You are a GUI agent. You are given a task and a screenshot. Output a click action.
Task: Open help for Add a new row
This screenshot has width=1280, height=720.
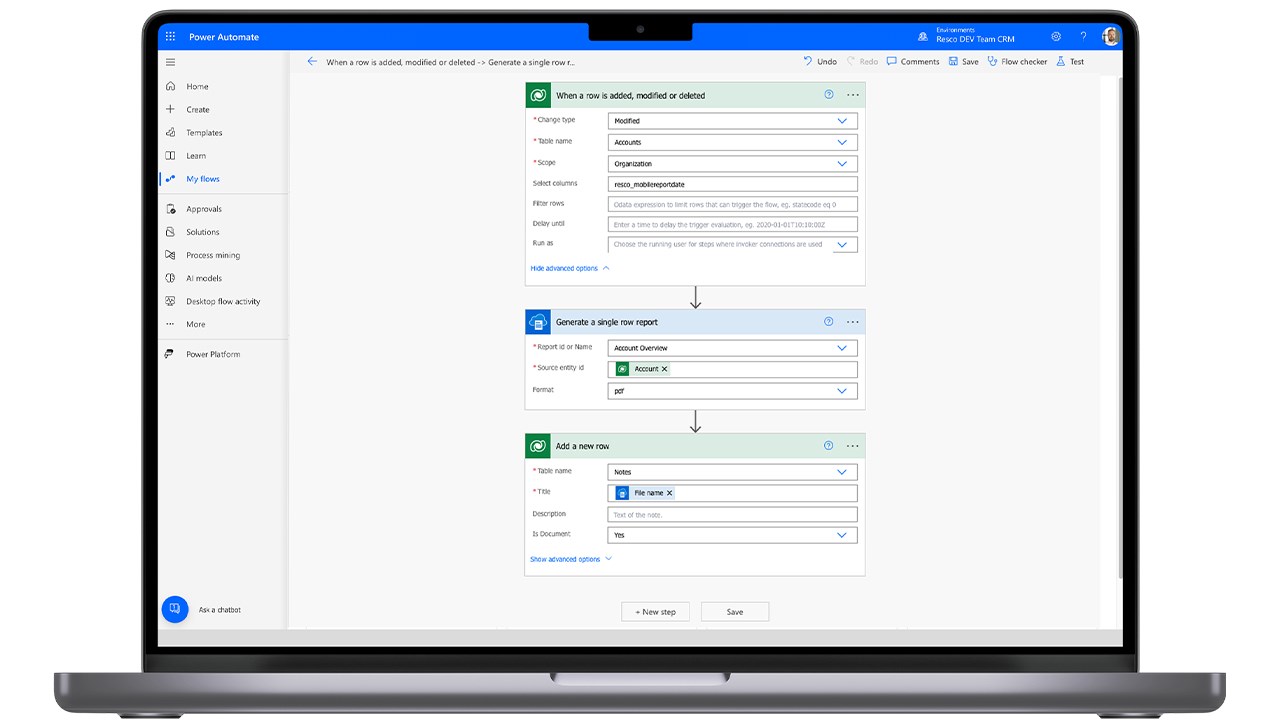pyautogui.click(x=828, y=446)
